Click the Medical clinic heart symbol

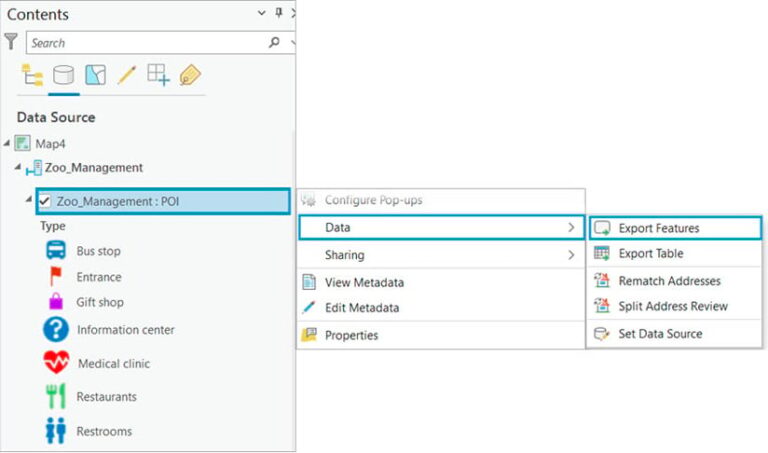point(56,362)
